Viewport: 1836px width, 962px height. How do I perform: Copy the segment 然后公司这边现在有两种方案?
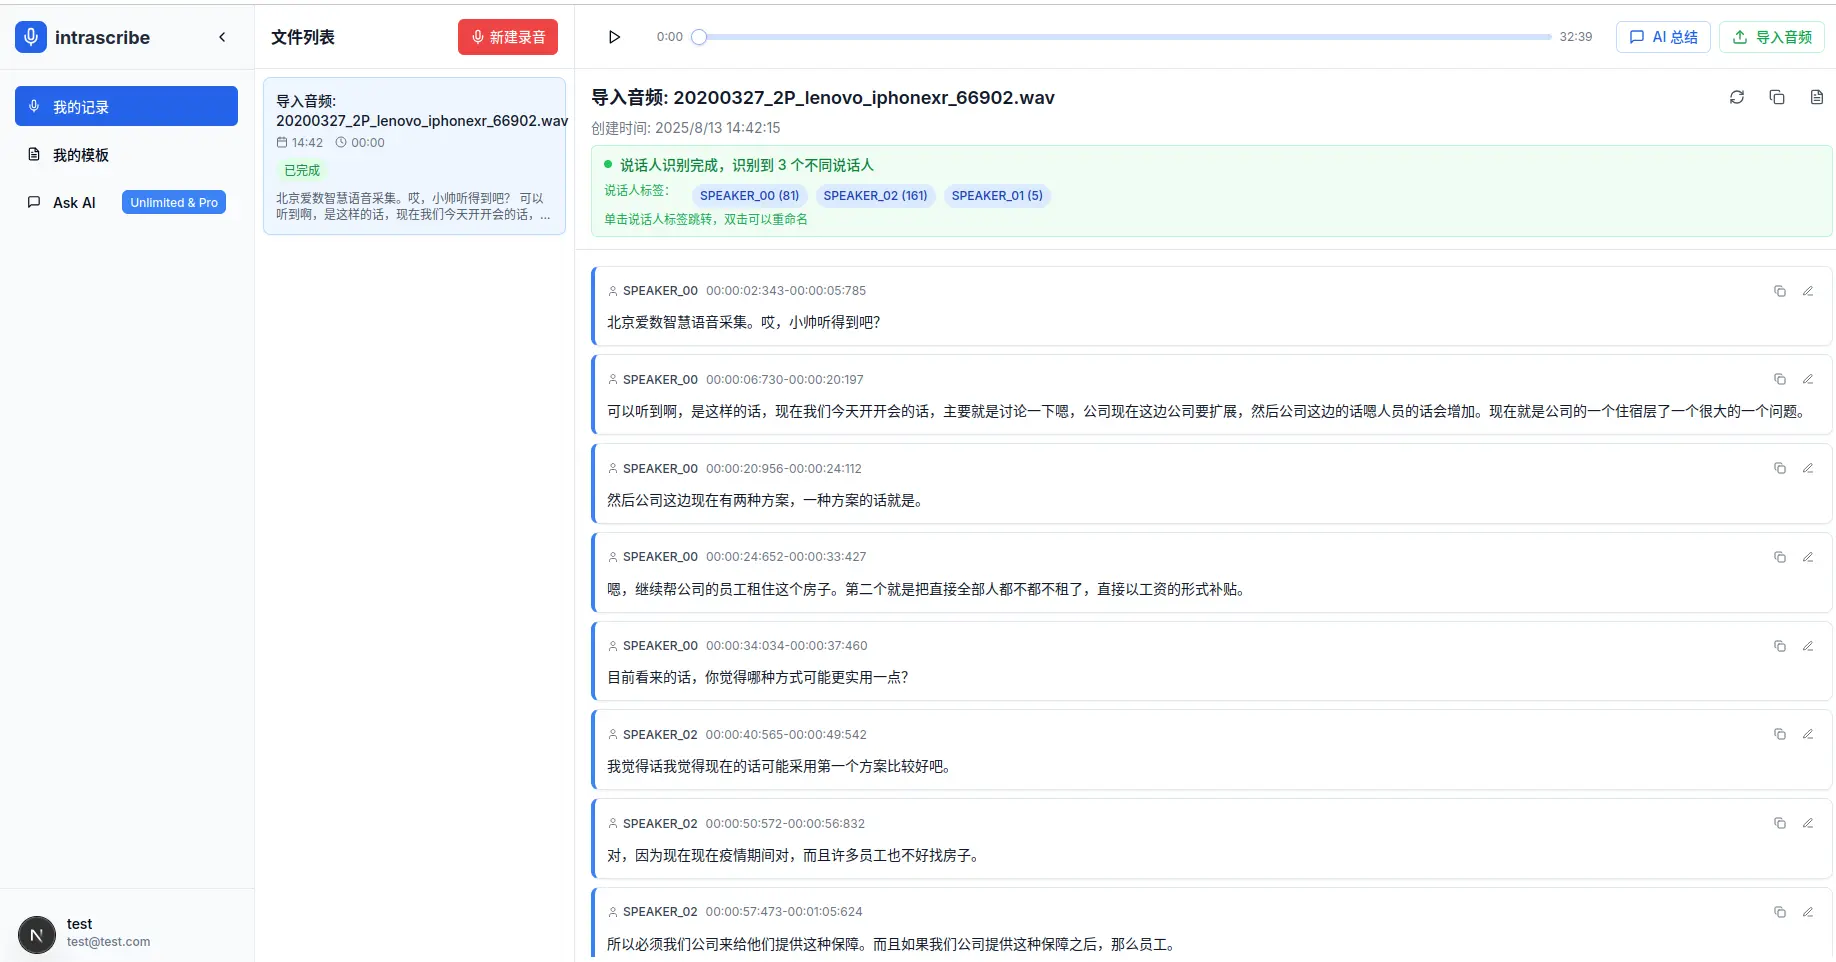(x=1780, y=468)
